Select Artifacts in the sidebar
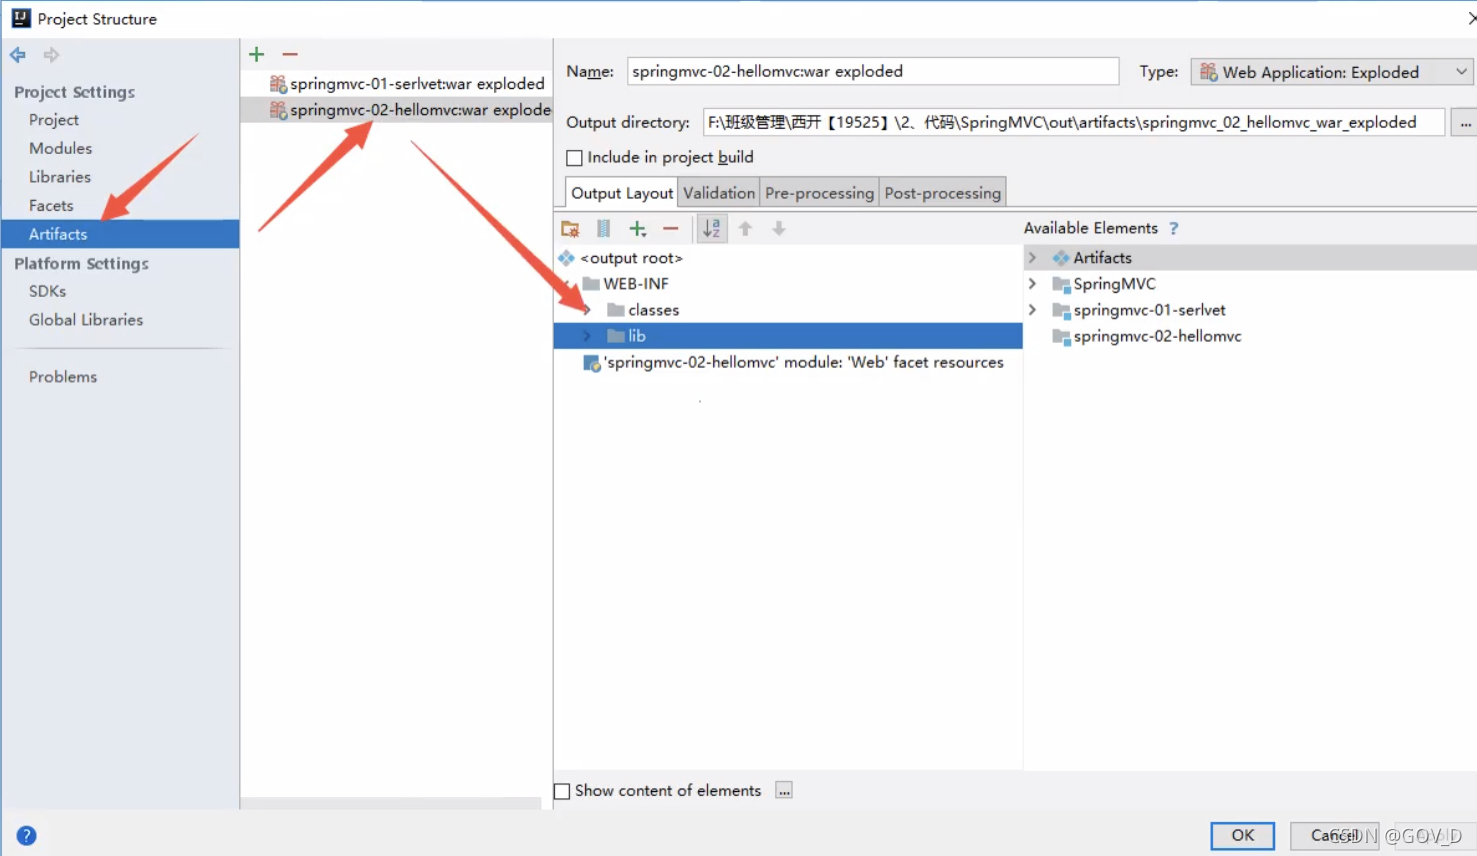Viewport: 1477px width, 856px height. coord(120,234)
